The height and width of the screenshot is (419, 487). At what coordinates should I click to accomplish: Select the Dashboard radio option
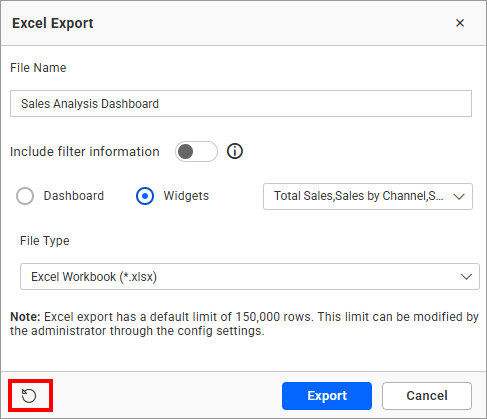pos(25,196)
